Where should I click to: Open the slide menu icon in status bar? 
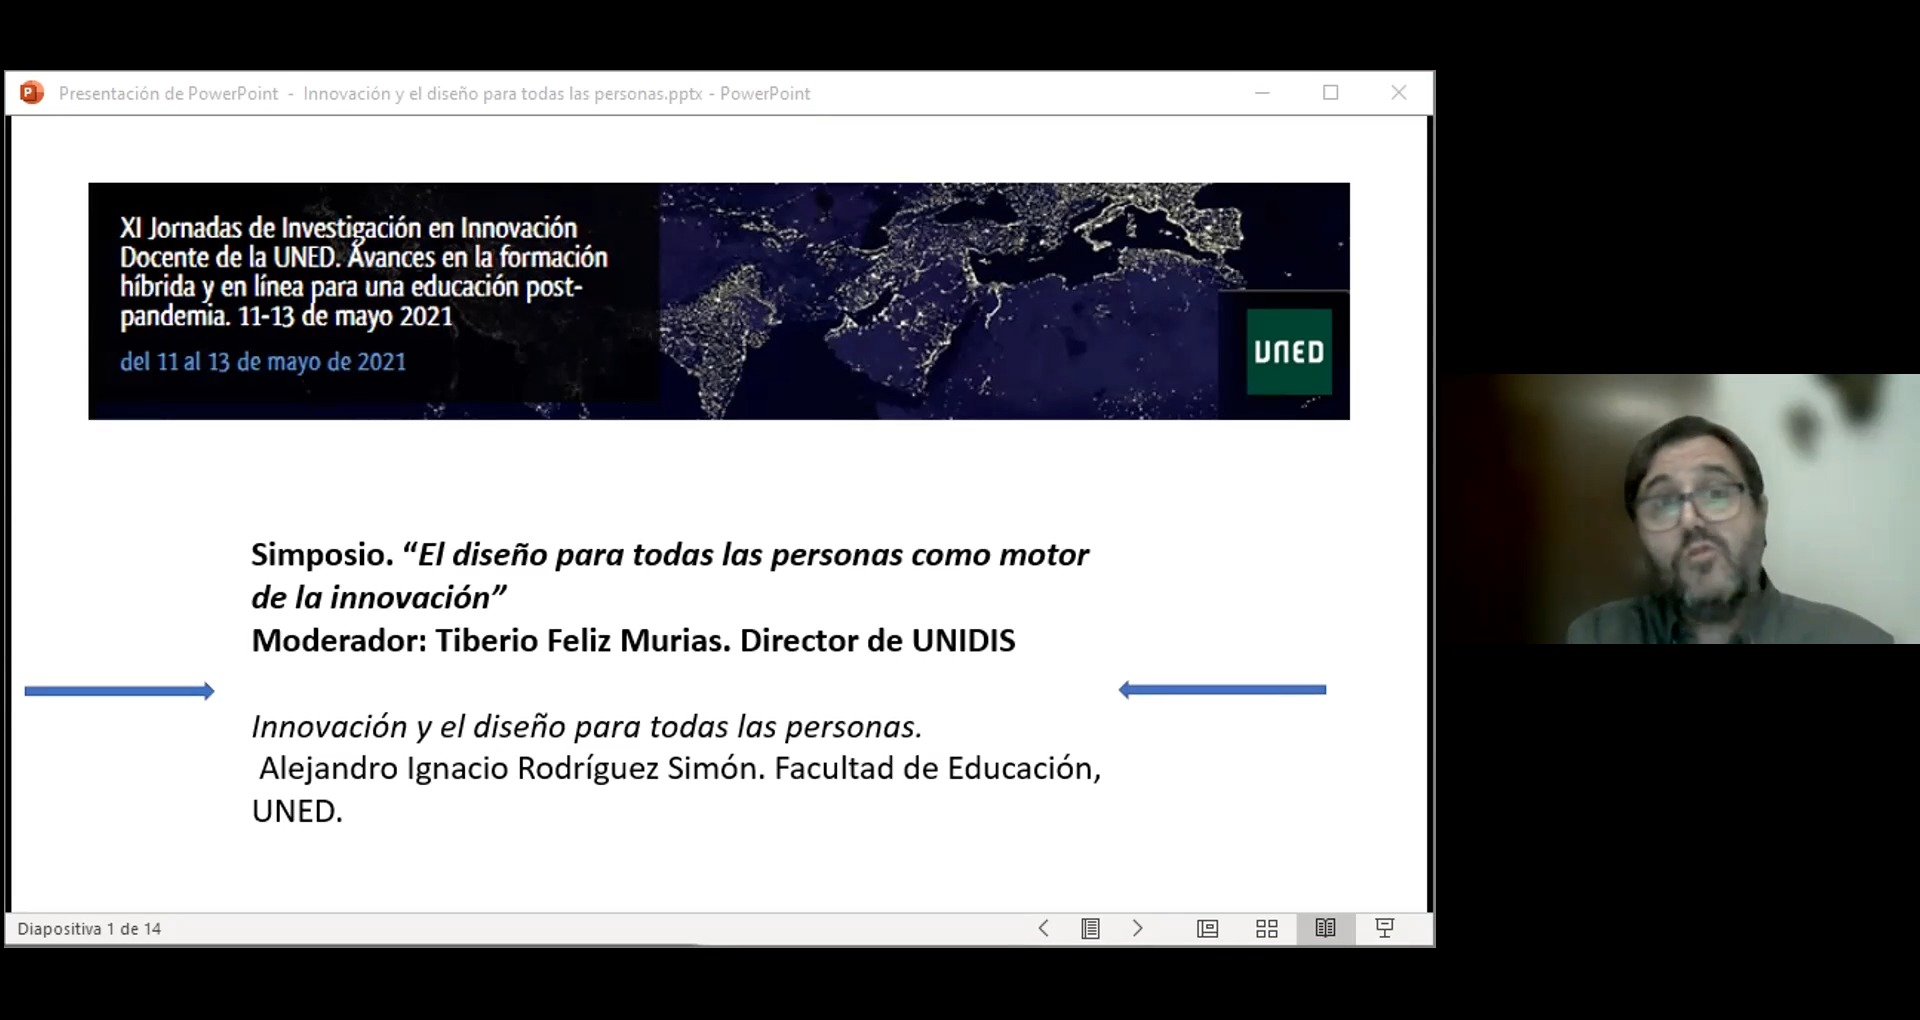click(1090, 928)
